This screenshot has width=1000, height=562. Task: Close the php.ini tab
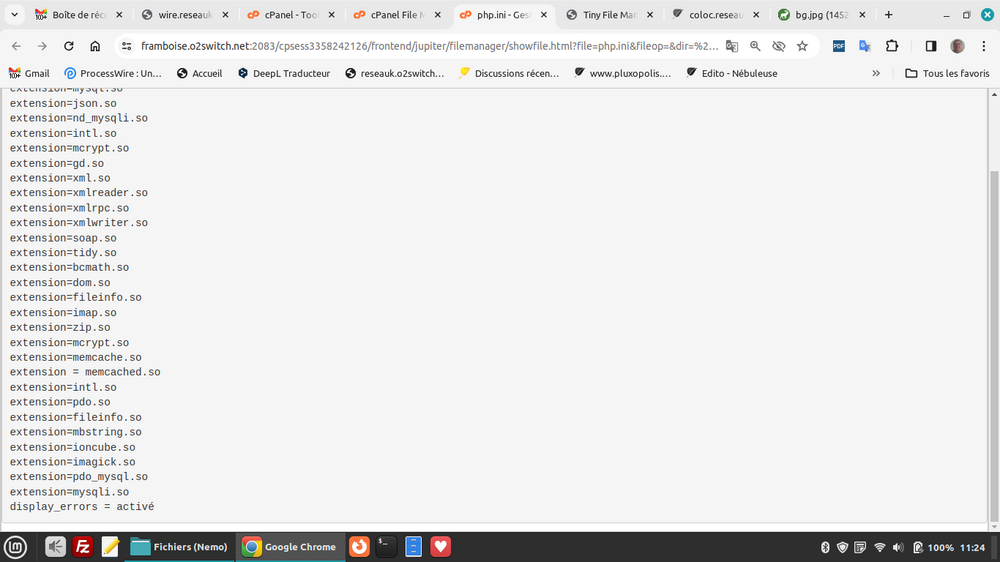(544, 15)
